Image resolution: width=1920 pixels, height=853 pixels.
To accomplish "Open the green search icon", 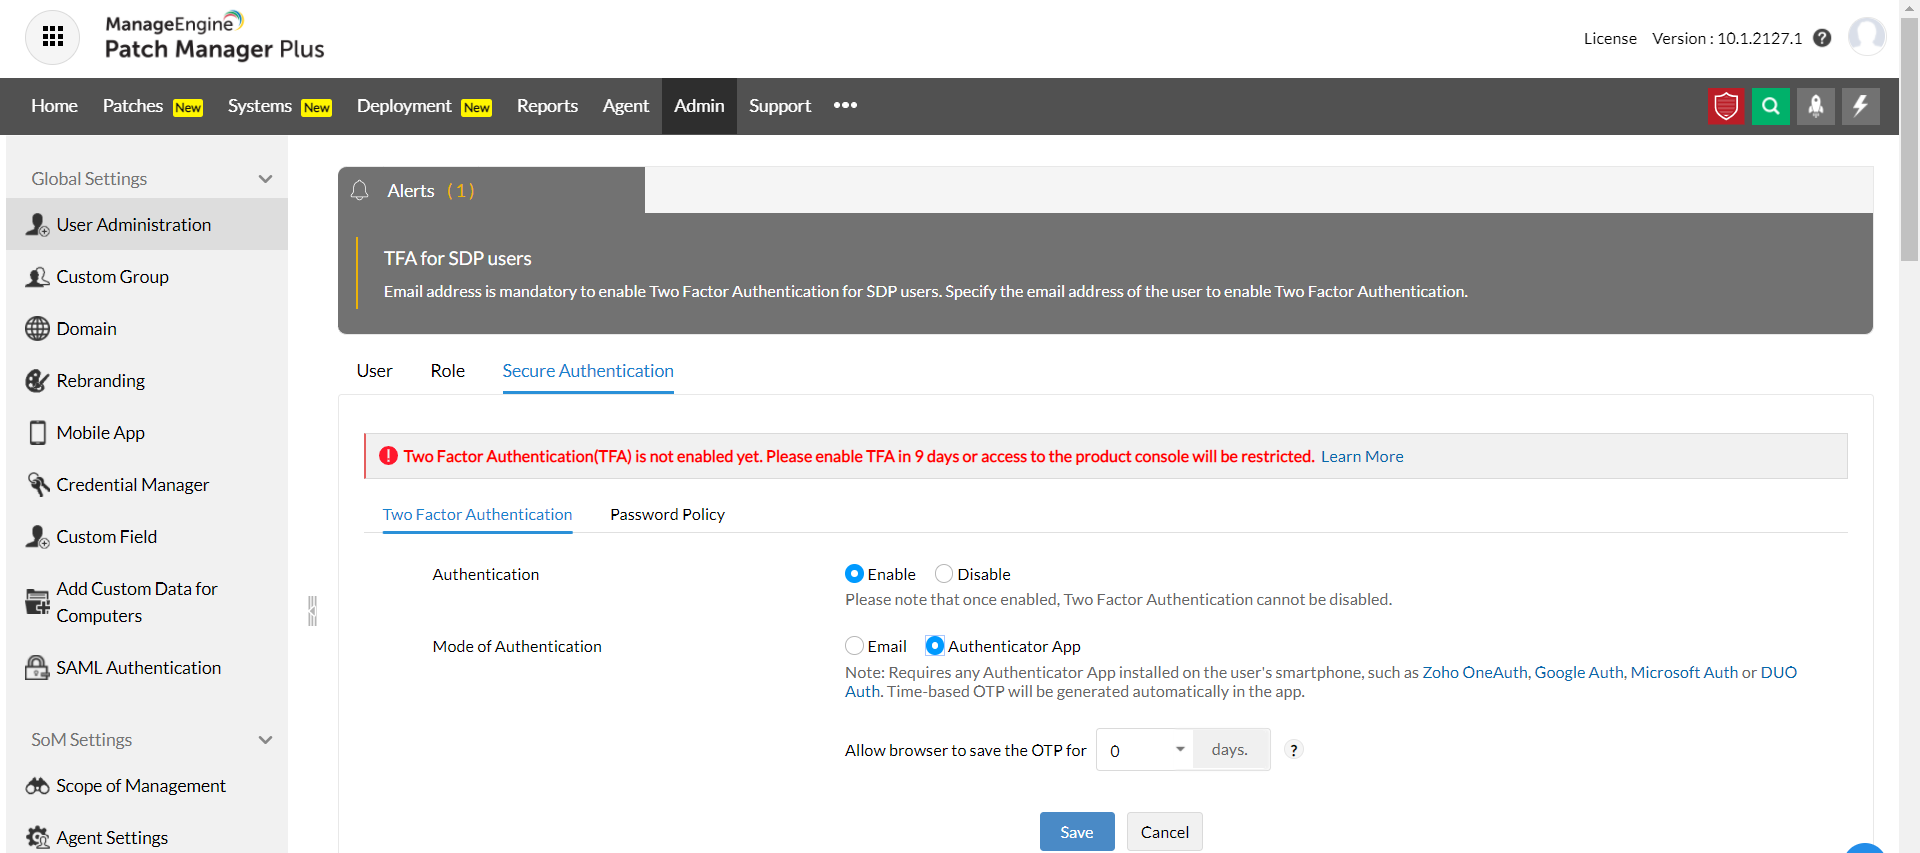I will pos(1771,106).
